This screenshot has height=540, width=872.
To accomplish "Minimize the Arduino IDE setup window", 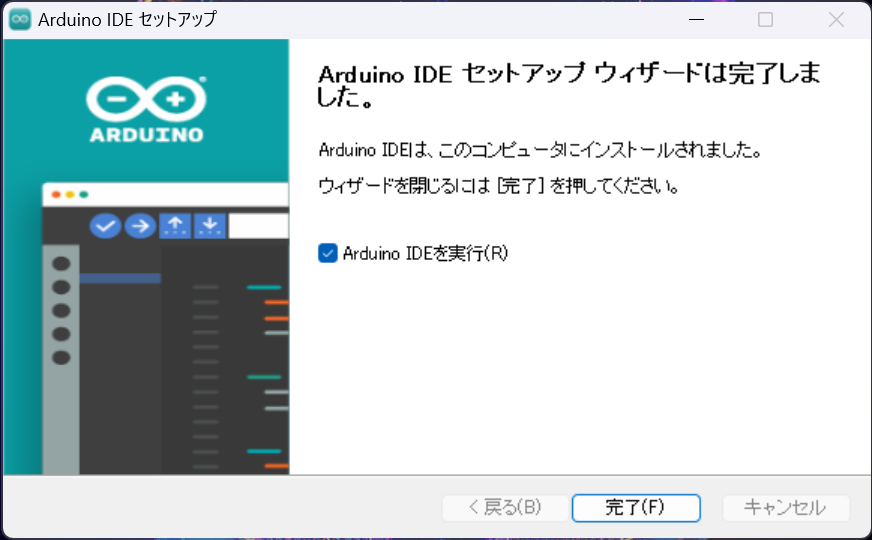I will (x=696, y=19).
